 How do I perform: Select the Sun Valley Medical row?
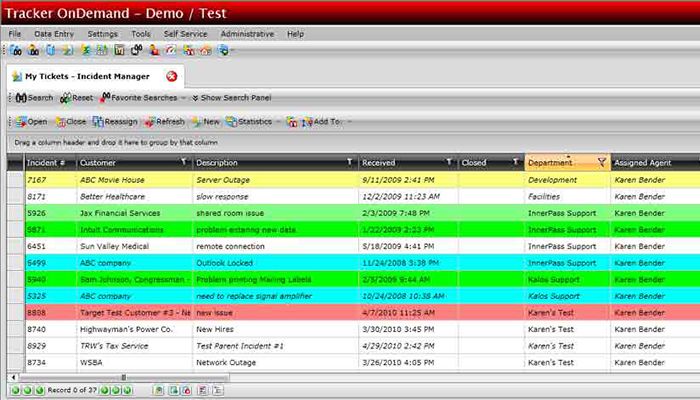[354, 246]
